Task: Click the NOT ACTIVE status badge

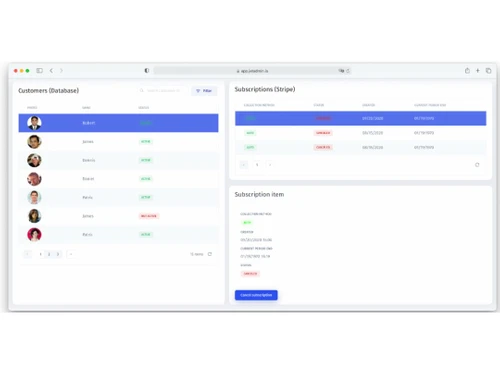Action: pyautogui.click(x=149, y=216)
